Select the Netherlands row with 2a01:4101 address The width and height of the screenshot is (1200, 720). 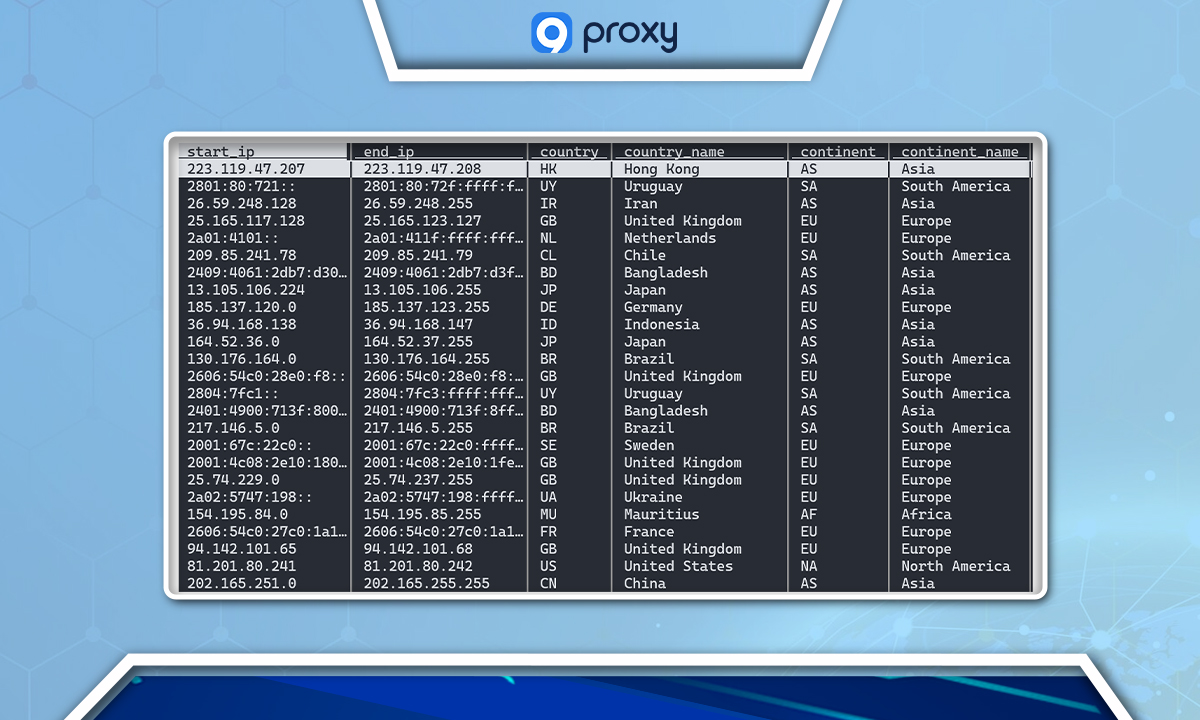click(x=600, y=238)
